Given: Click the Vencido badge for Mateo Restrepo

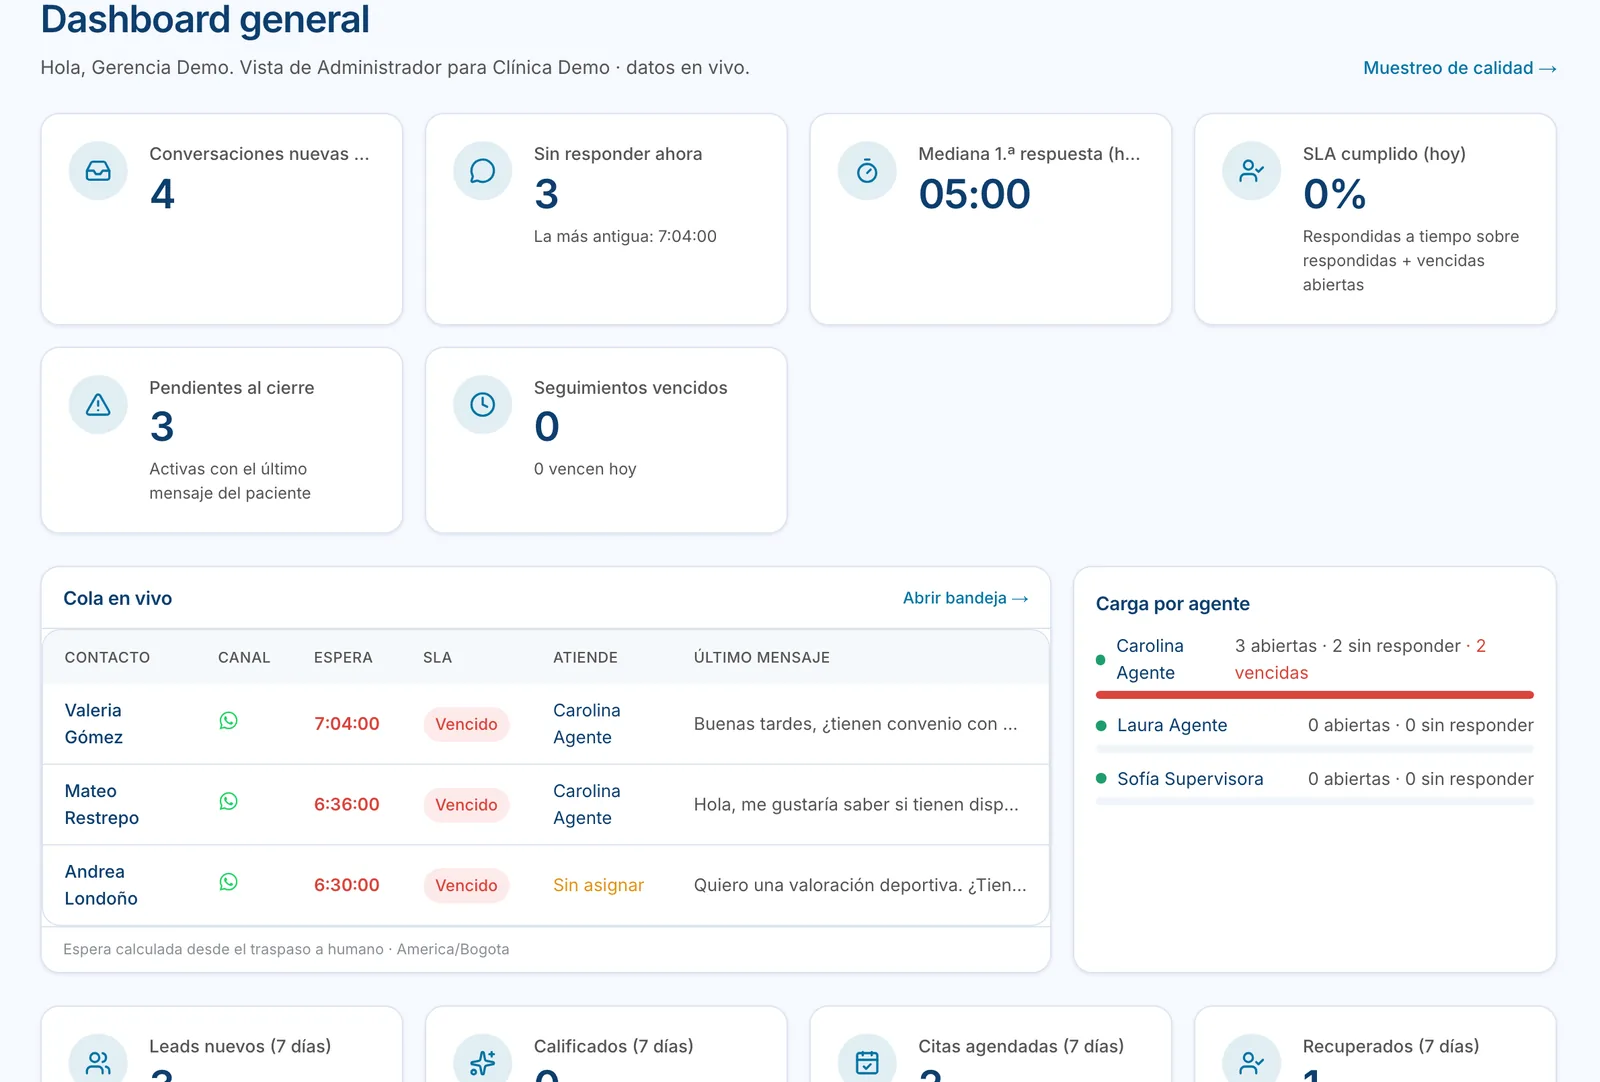Looking at the screenshot, I should coord(466,805).
